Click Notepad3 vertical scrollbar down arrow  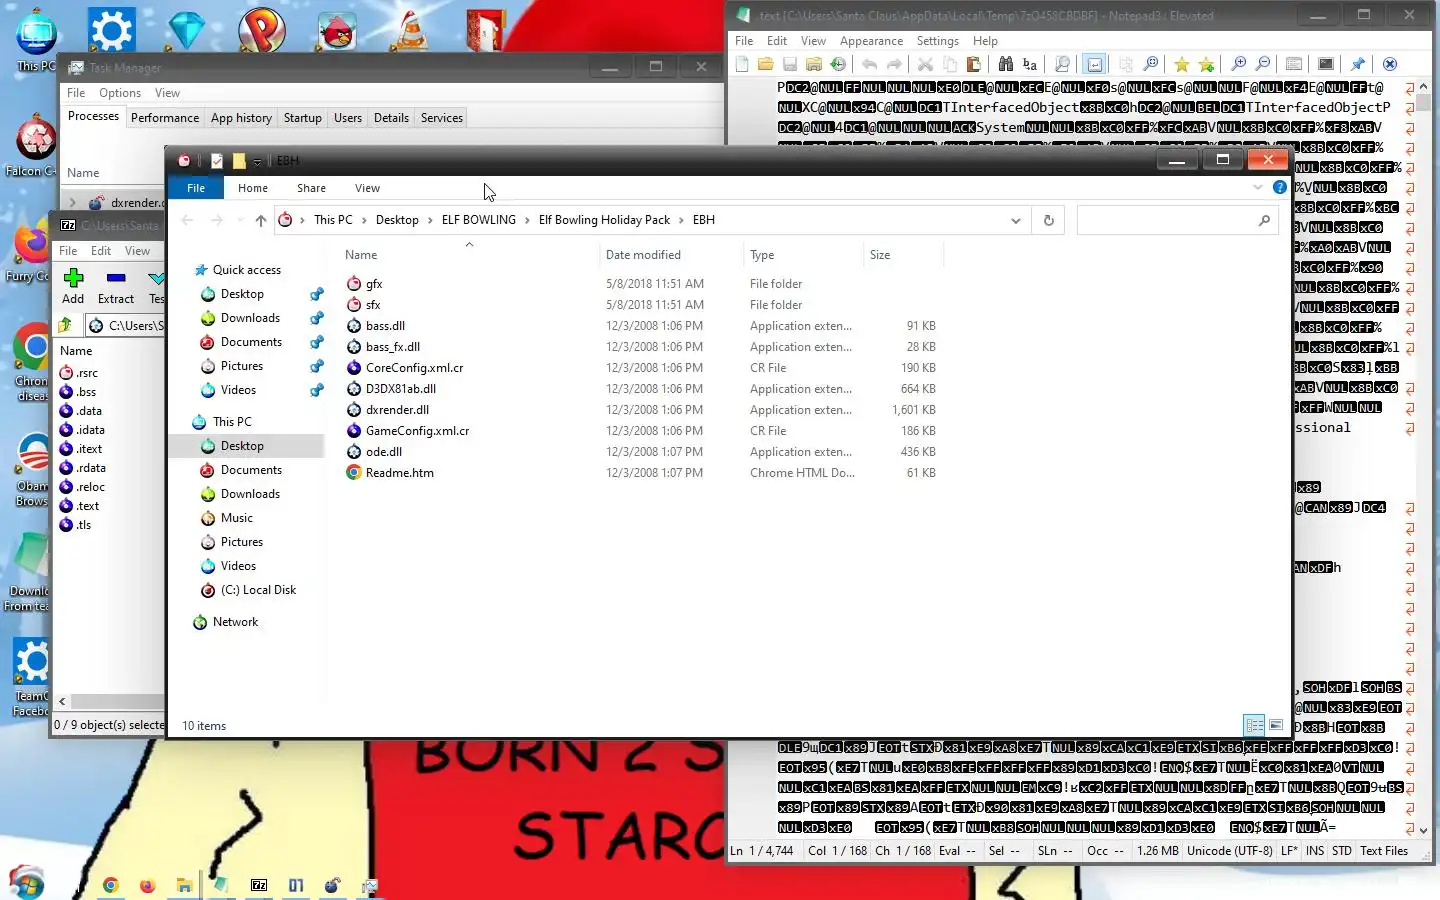tap(1424, 830)
